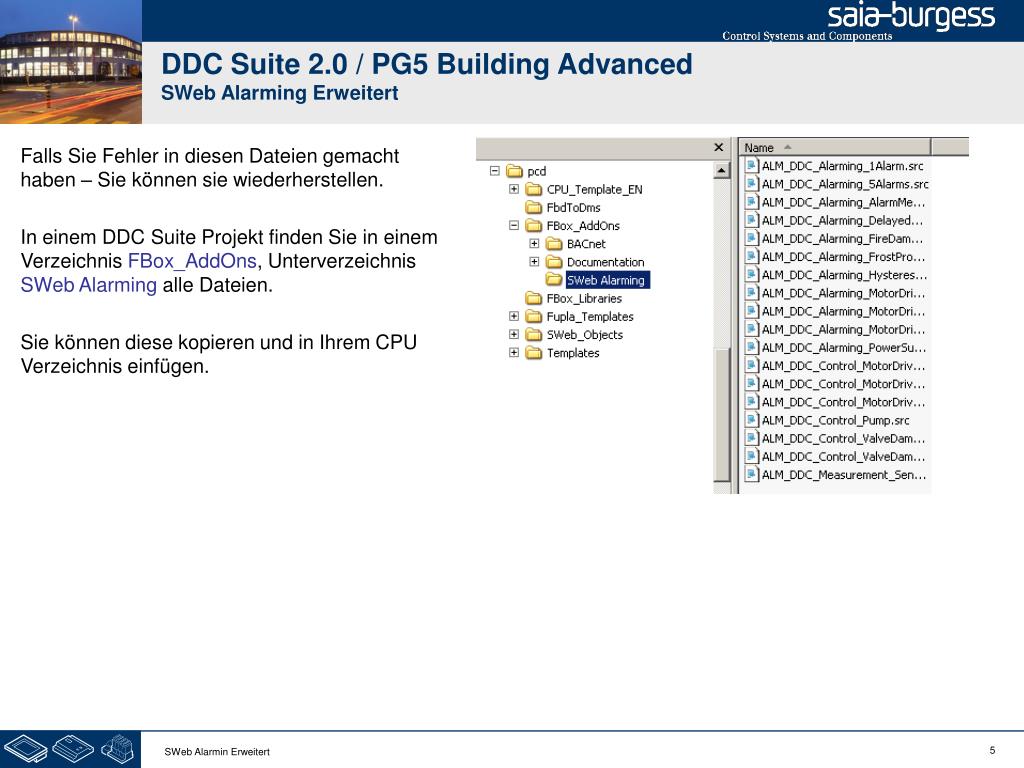Click the folder tree scroll-up arrow

pyautogui.click(x=721, y=171)
